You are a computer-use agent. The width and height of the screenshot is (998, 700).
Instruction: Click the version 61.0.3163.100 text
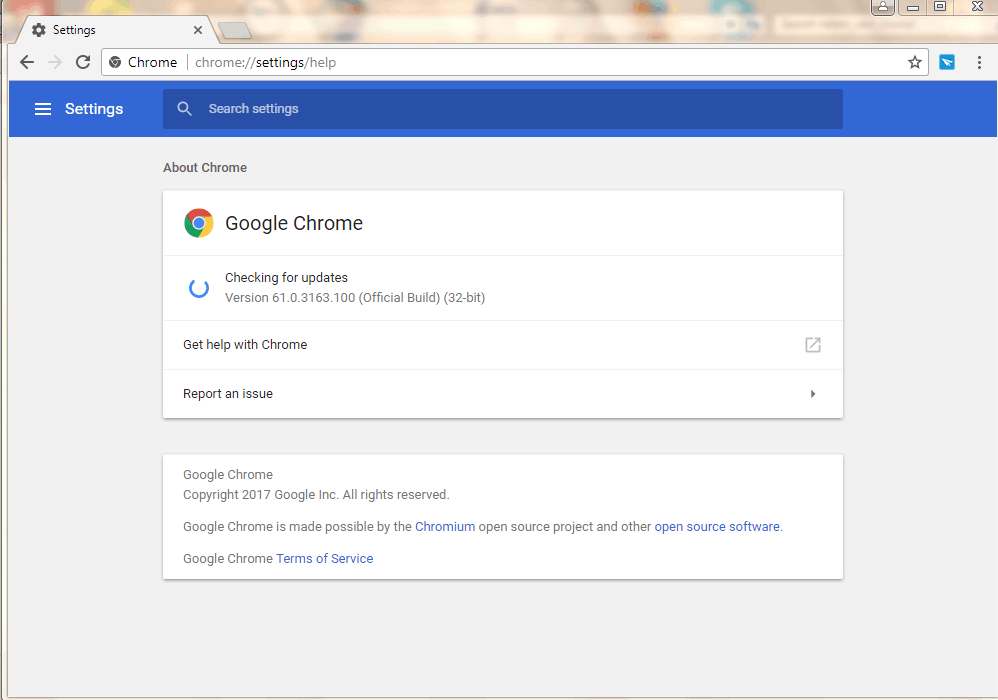(355, 298)
